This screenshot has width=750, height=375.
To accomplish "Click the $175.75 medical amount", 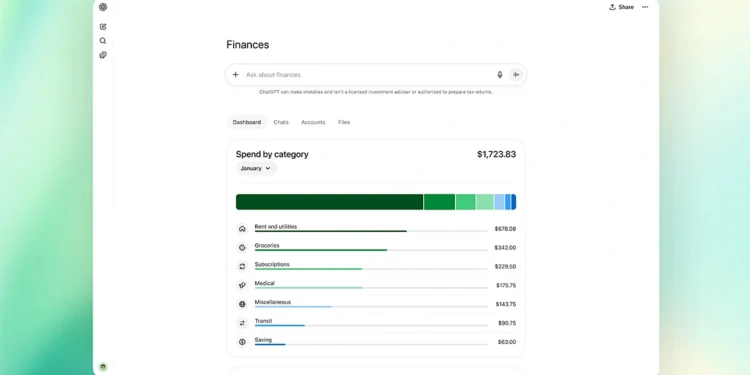I will coord(506,286).
